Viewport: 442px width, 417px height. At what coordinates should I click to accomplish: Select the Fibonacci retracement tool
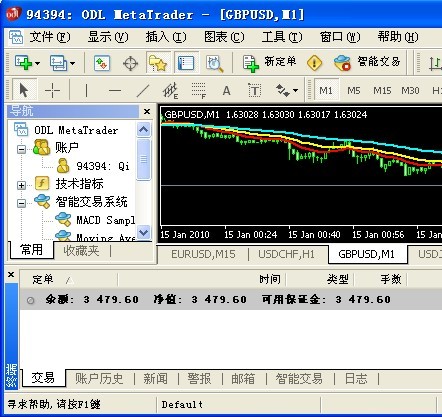199,90
